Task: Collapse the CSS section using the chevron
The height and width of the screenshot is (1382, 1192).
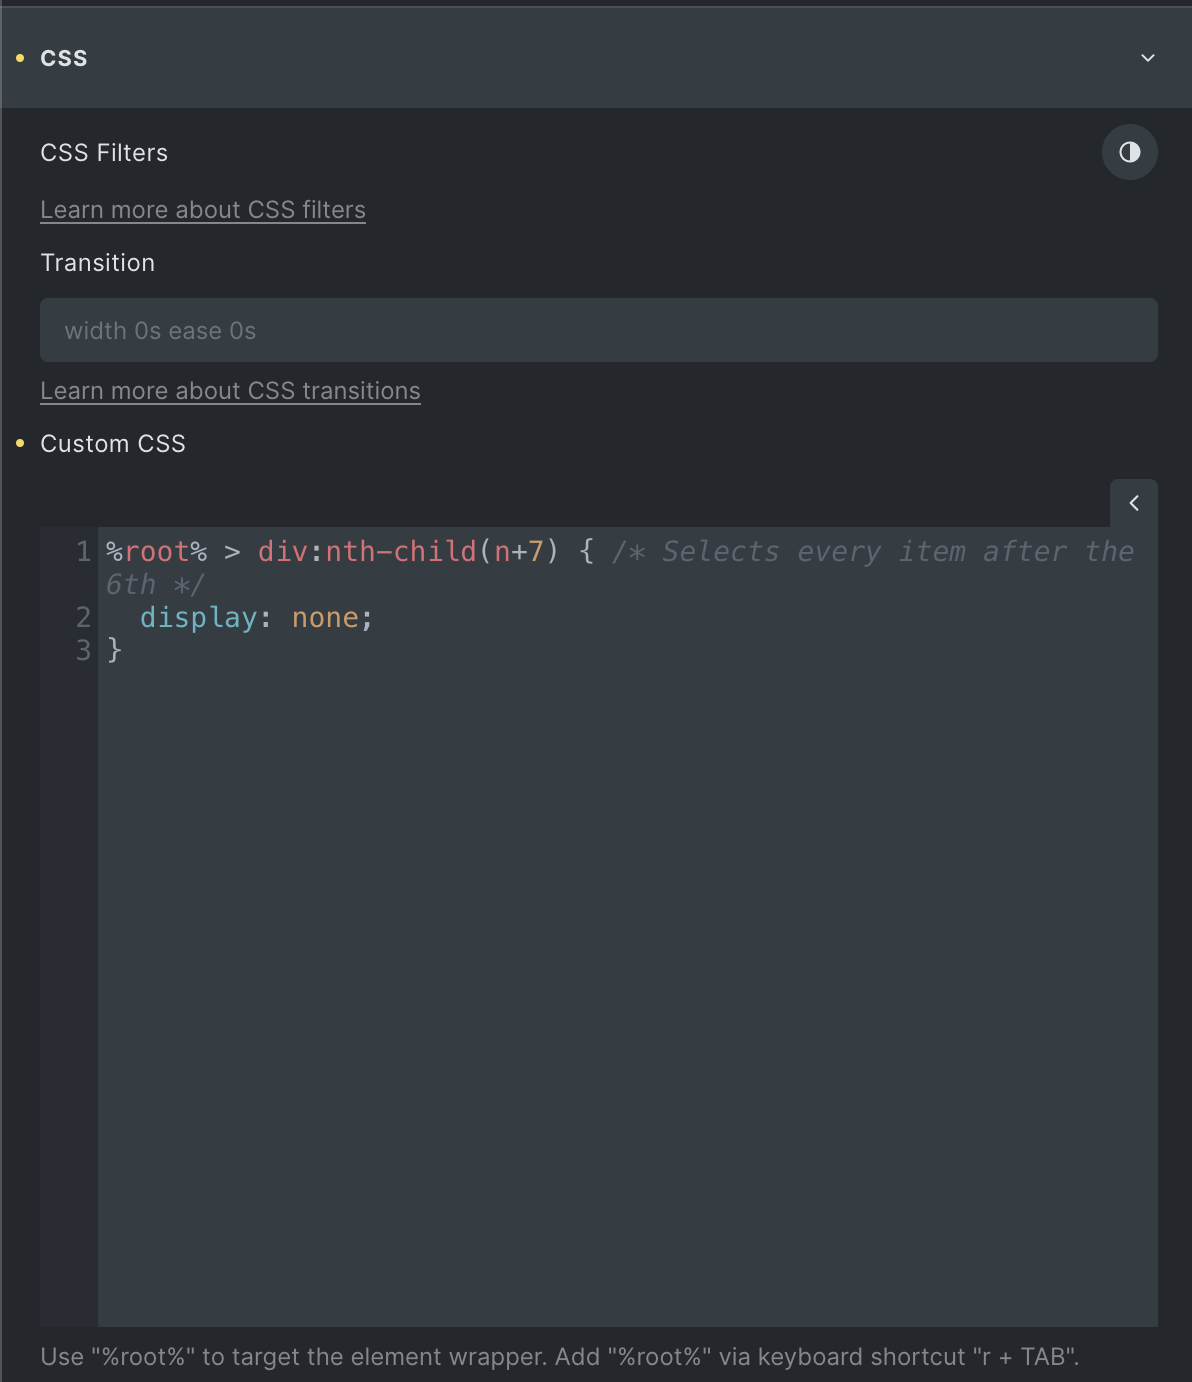Action: pyautogui.click(x=1148, y=58)
